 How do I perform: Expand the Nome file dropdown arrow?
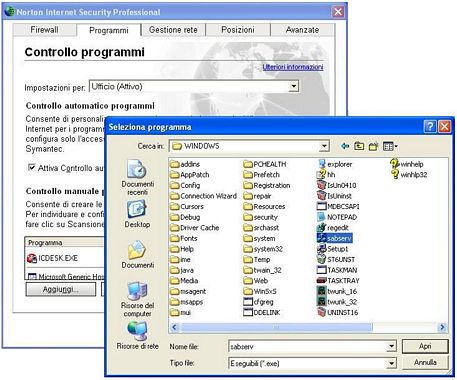(x=392, y=347)
